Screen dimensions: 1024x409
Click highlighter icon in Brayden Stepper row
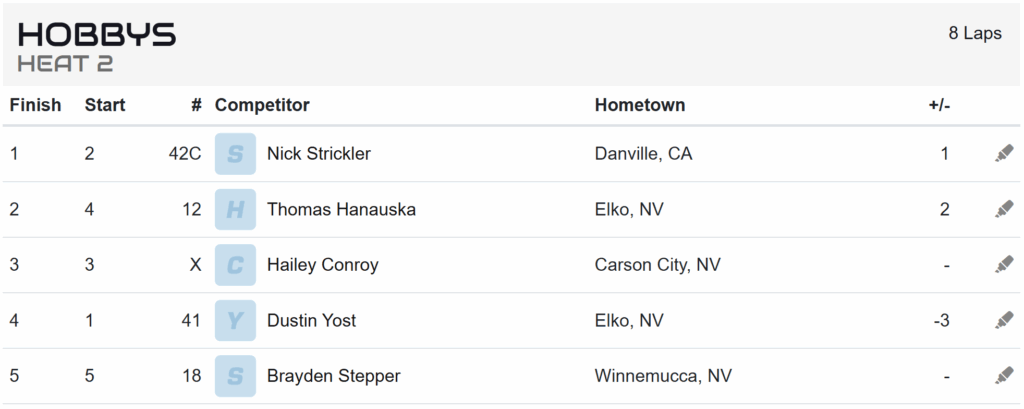coord(1004,376)
